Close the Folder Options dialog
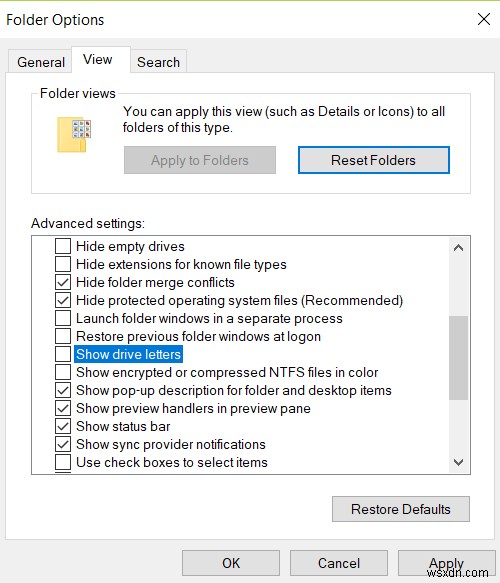Screen dimensions: 500x583 click(484, 19)
